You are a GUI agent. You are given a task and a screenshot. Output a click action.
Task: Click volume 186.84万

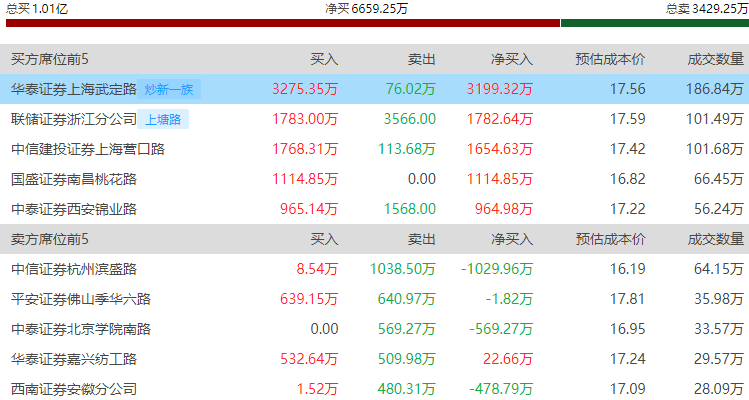715,89
